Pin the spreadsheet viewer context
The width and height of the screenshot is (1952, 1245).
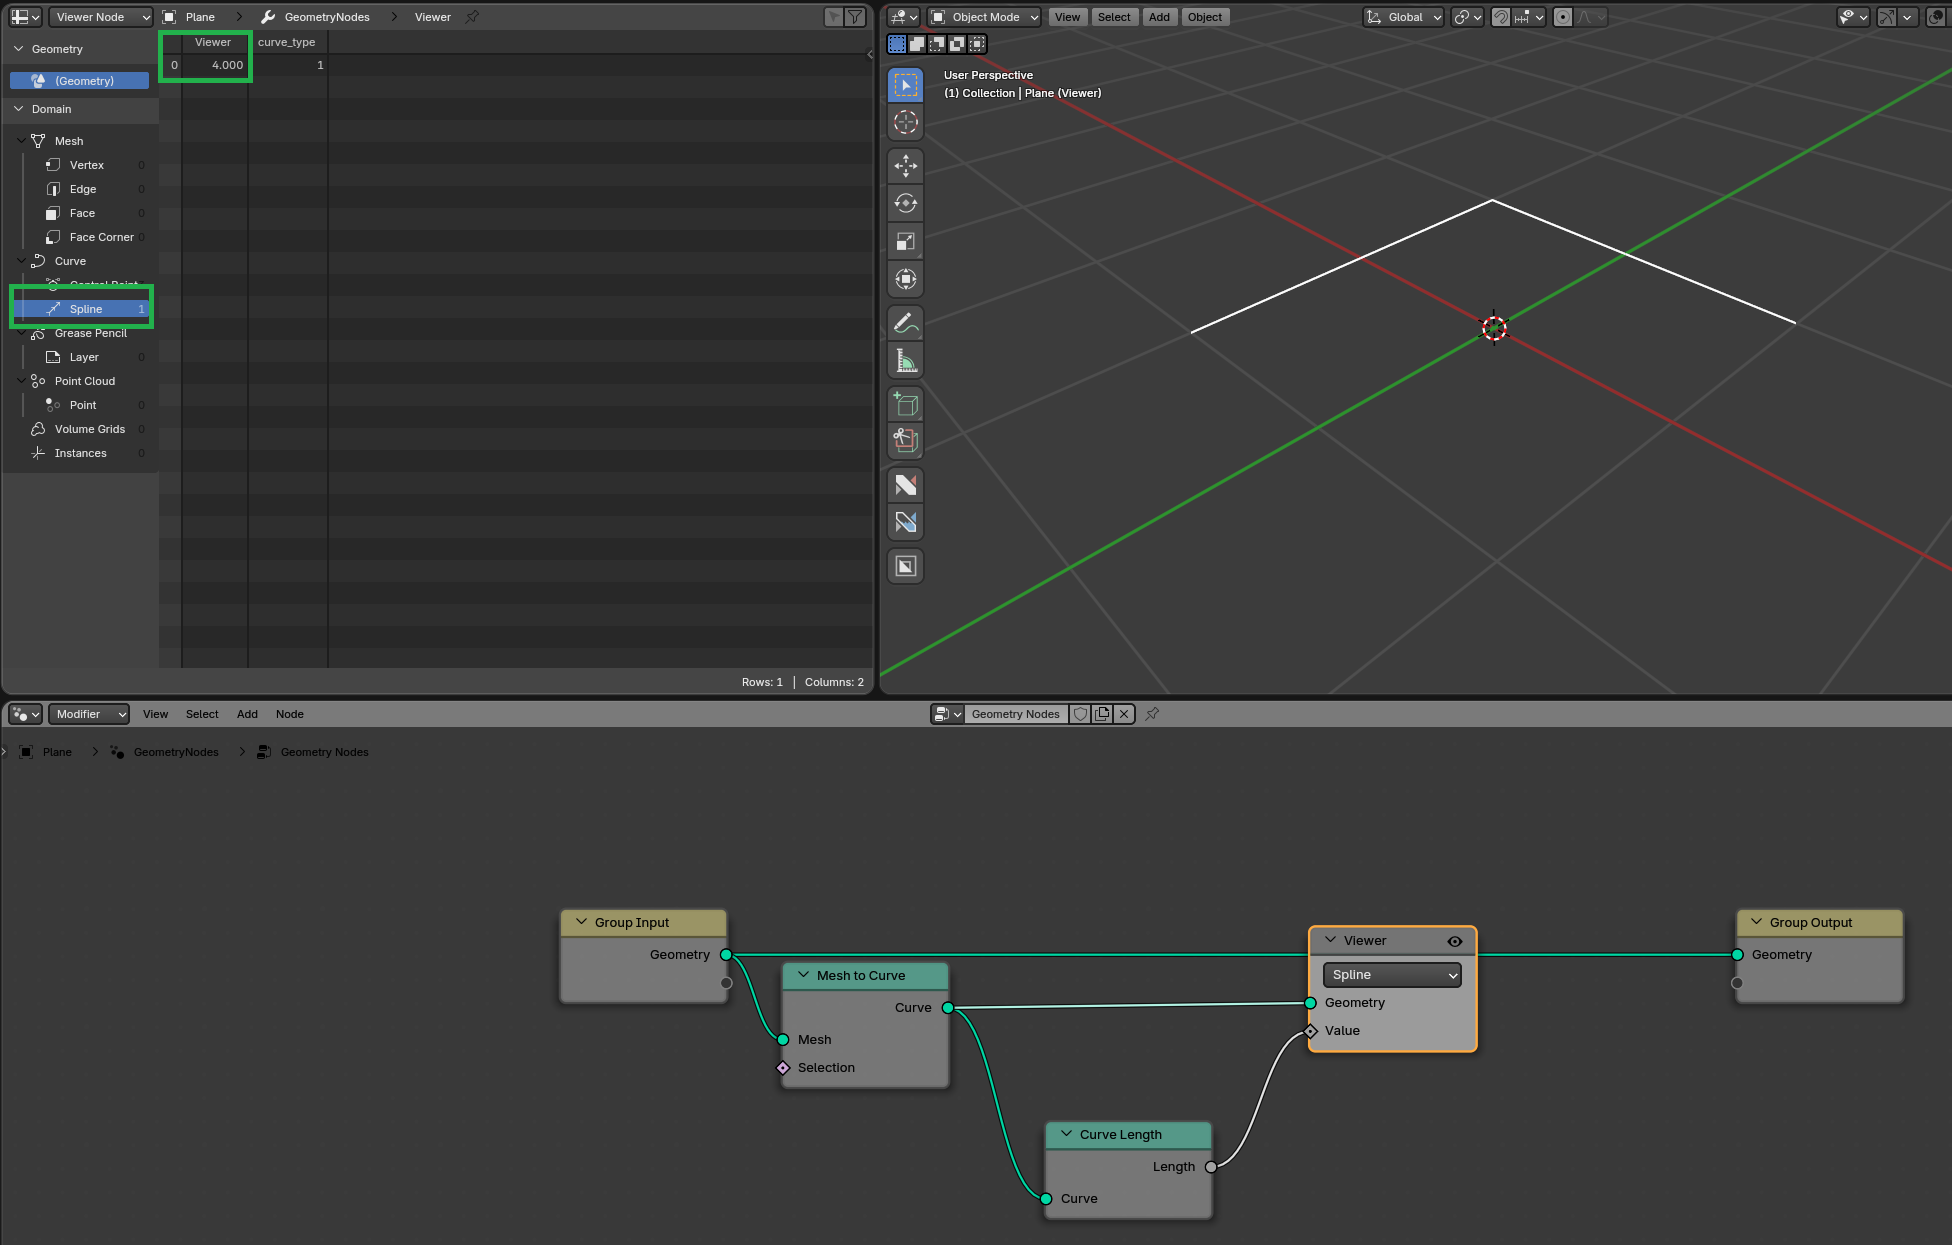point(473,17)
